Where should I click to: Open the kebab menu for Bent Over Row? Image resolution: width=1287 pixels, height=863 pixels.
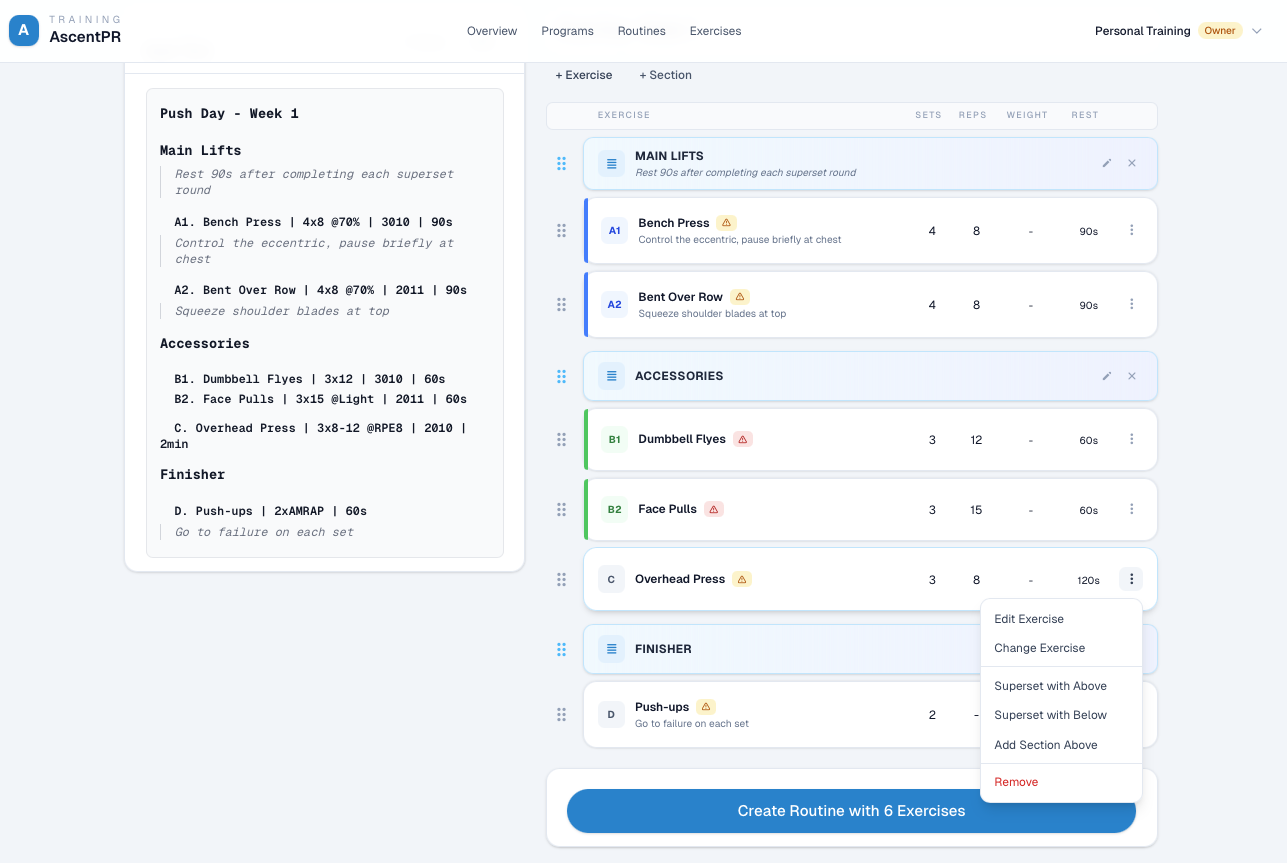point(1131,304)
